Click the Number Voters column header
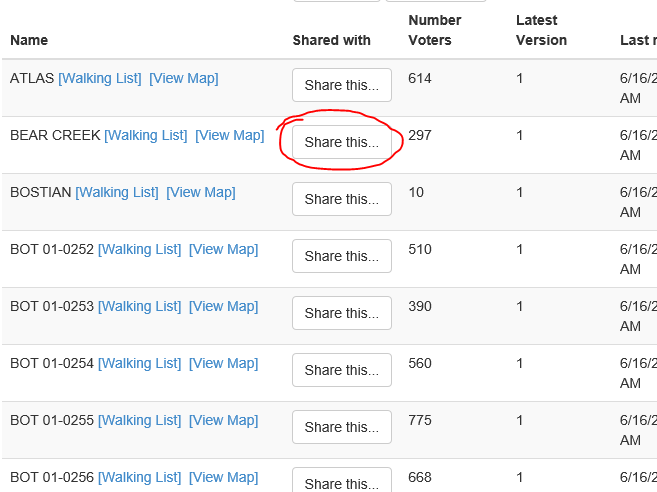This screenshot has height=492, width=657. click(x=435, y=30)
